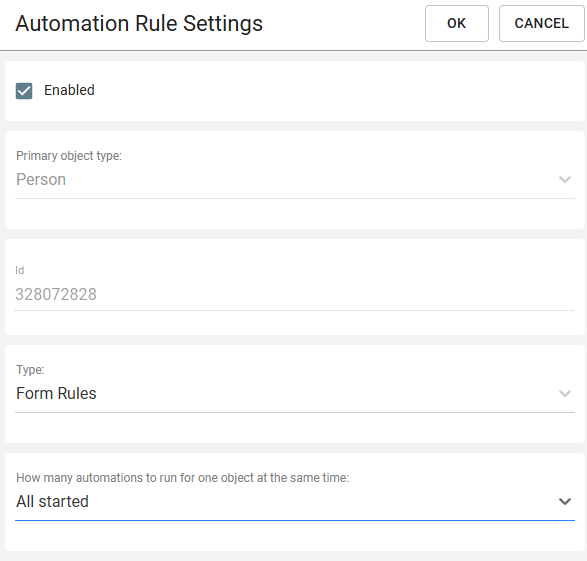This screenshot has height=561, width=587.
Task: Click the 'How many automations to run' label
Action: 182,478
